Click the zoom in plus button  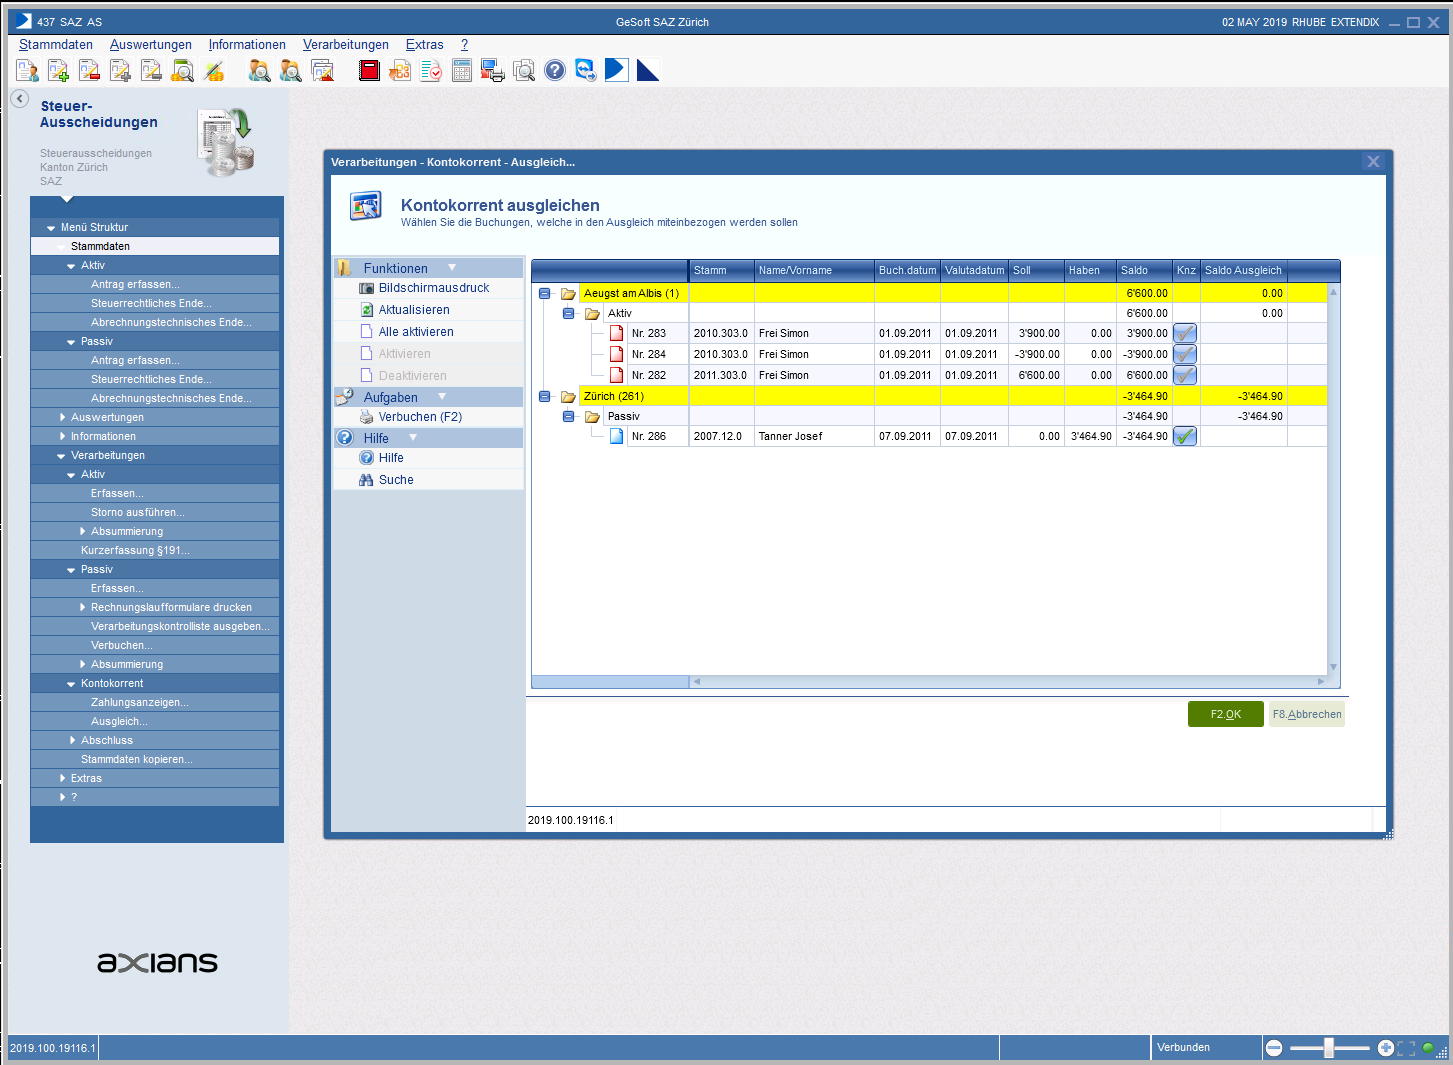coord(1385,1048)
